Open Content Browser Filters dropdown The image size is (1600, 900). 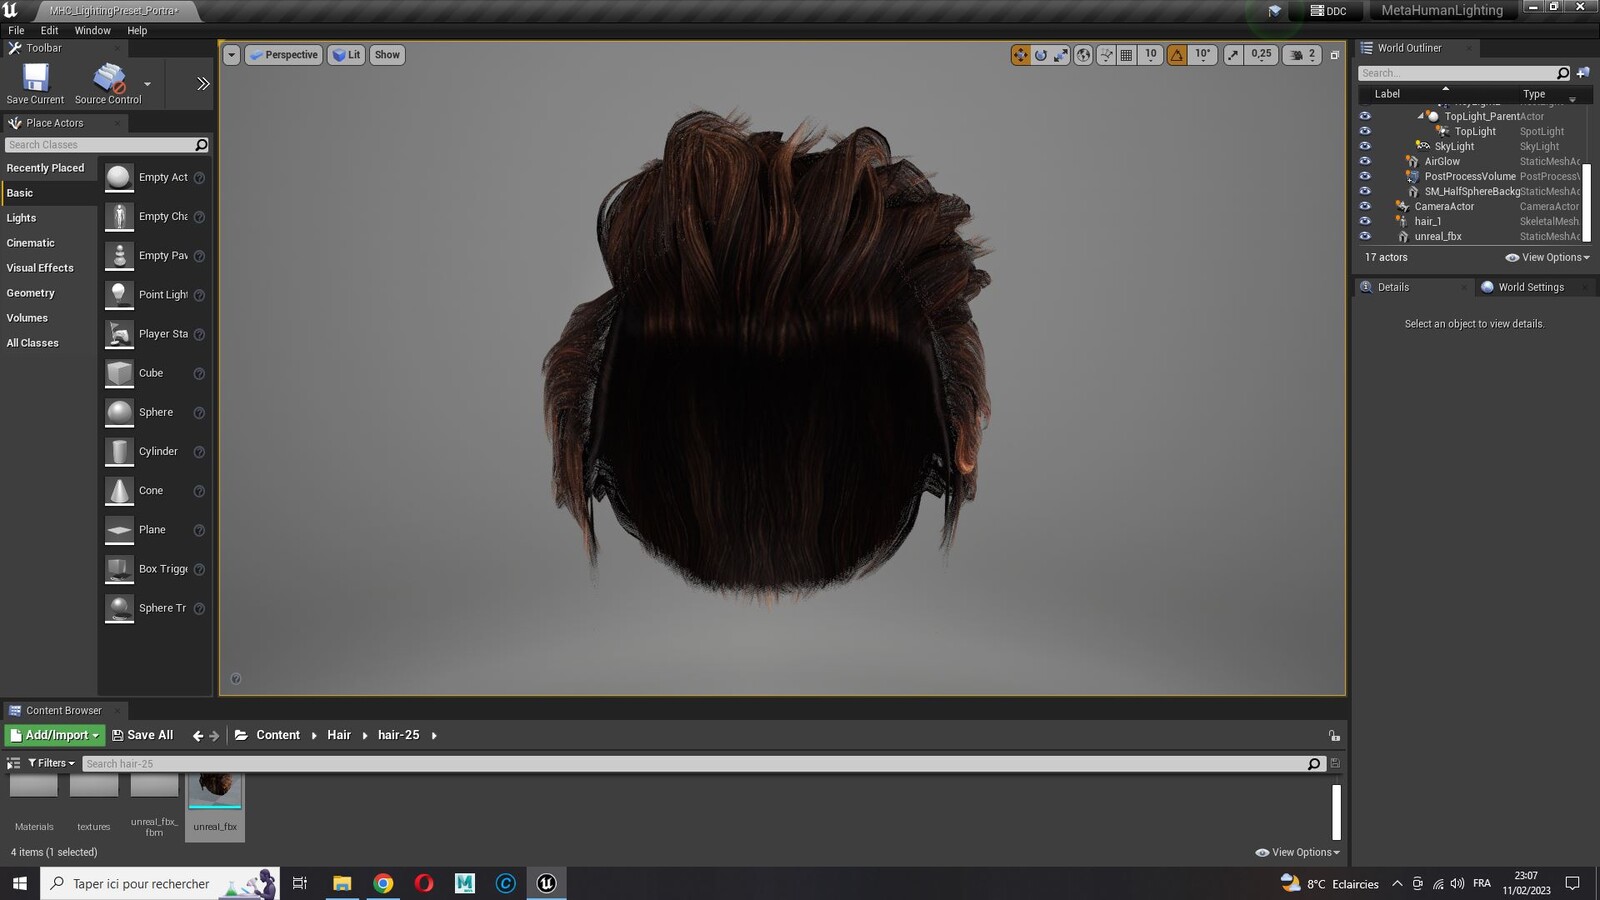tap(51, 763)
